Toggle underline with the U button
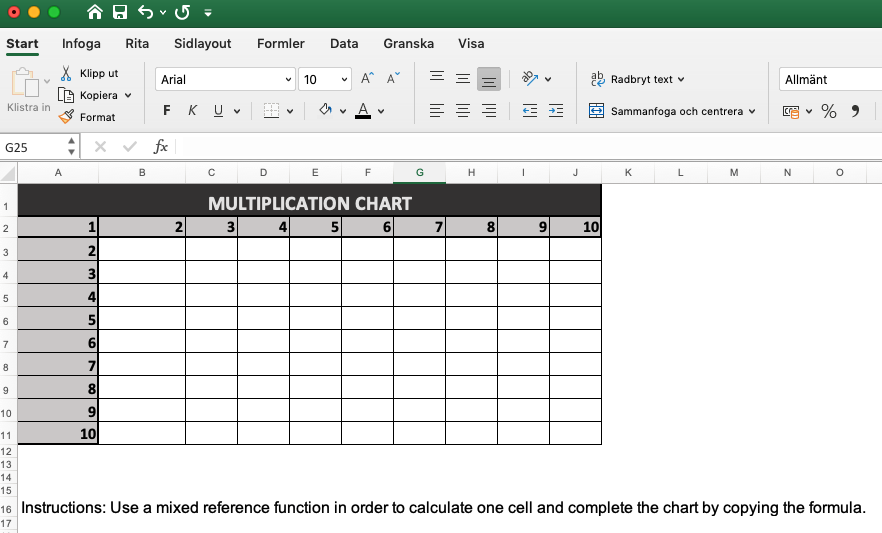Image resolution: width=882 pixels, height=533 pixels. point(218,111)
